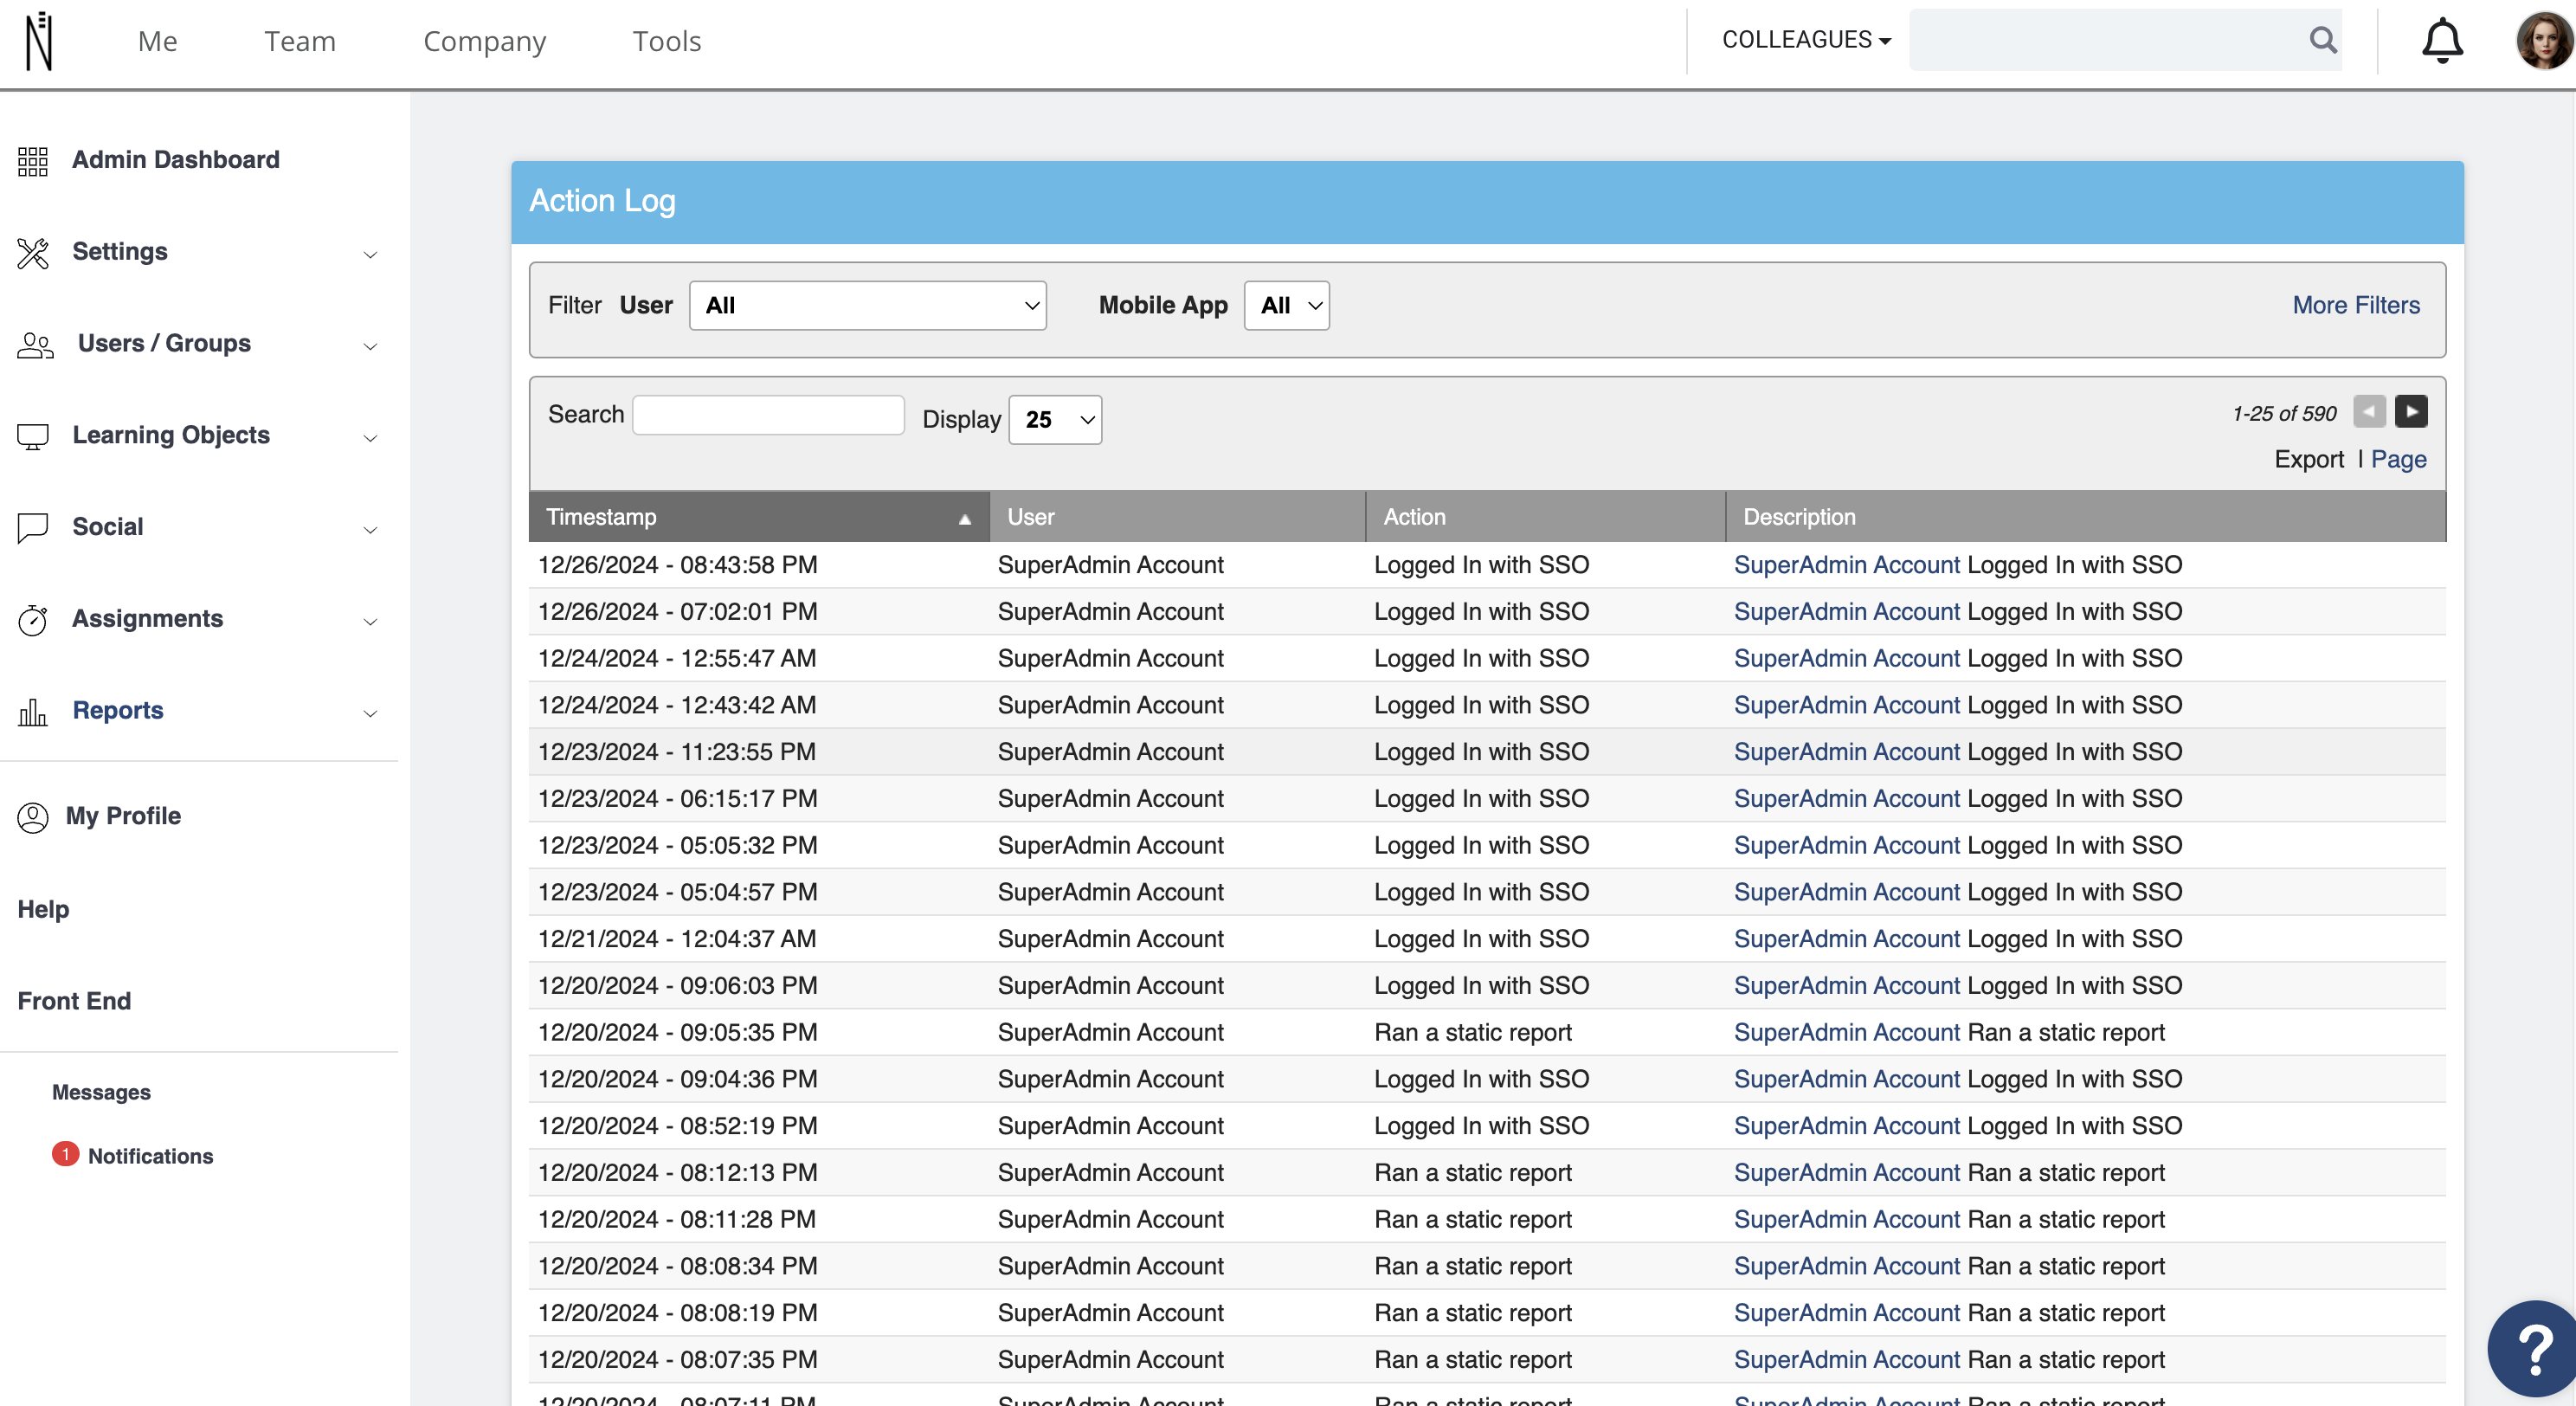Screen dimensions: 2576x1406
Task: Click the N logo in header
Action: pos(39,41)
